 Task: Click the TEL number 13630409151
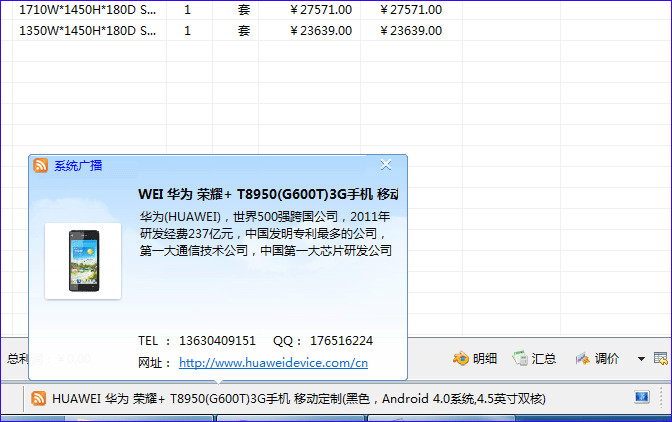[x=217, y=341]
